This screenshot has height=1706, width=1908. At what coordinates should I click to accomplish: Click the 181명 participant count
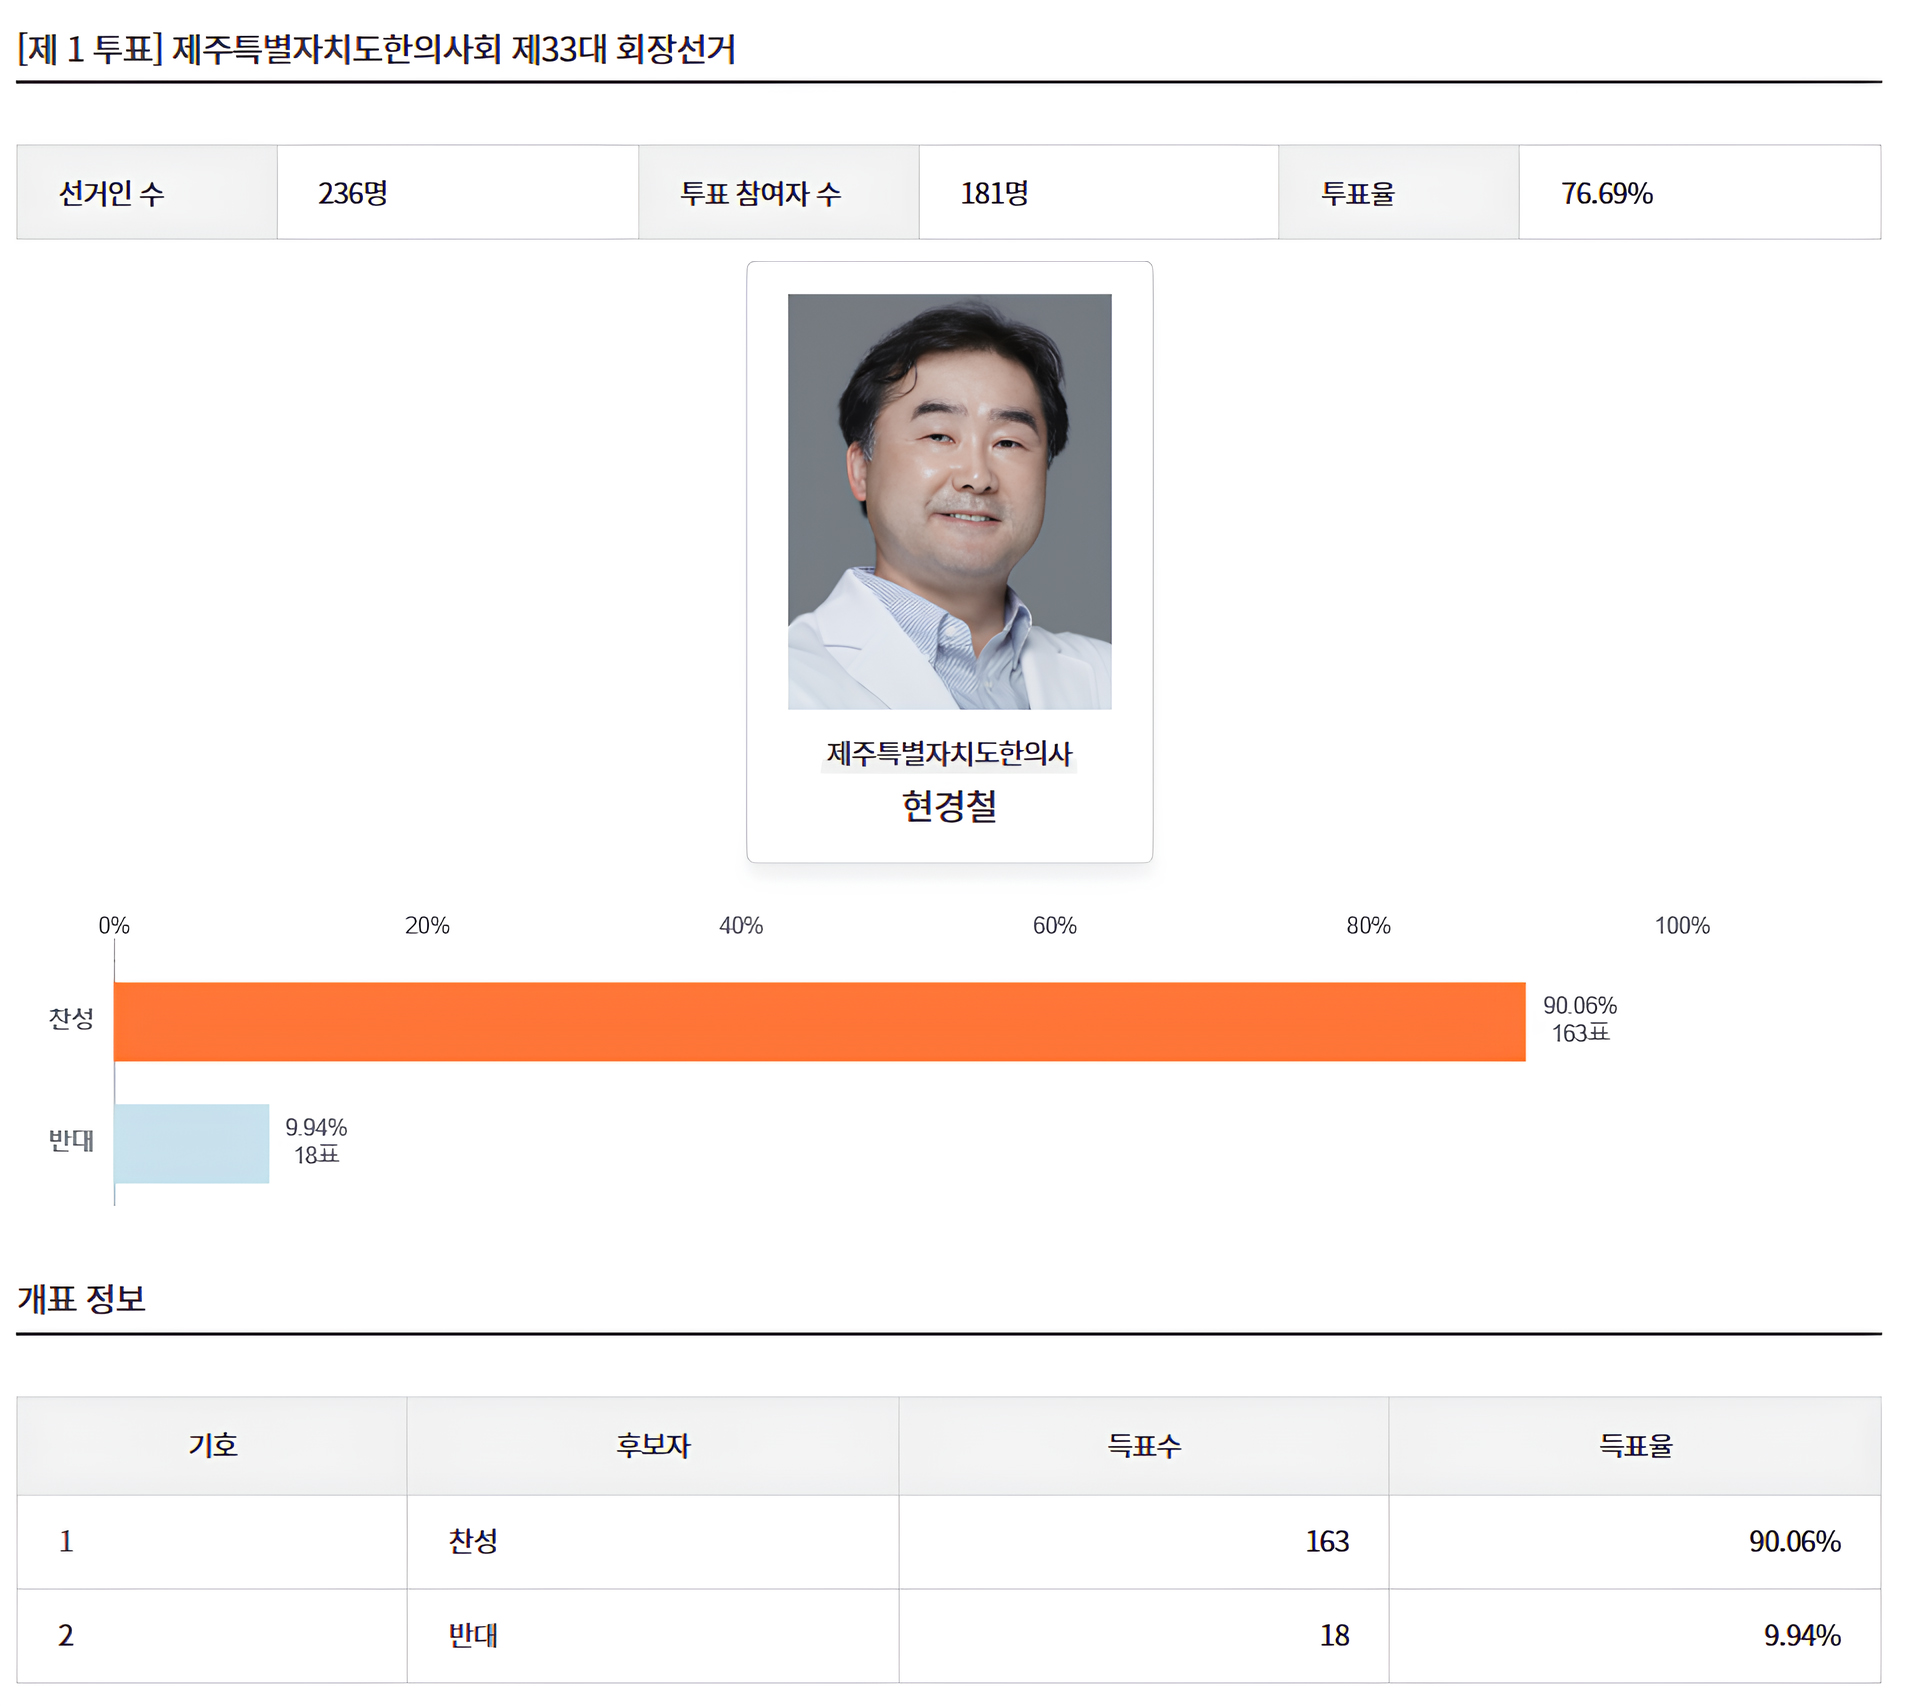coord(987,192)
